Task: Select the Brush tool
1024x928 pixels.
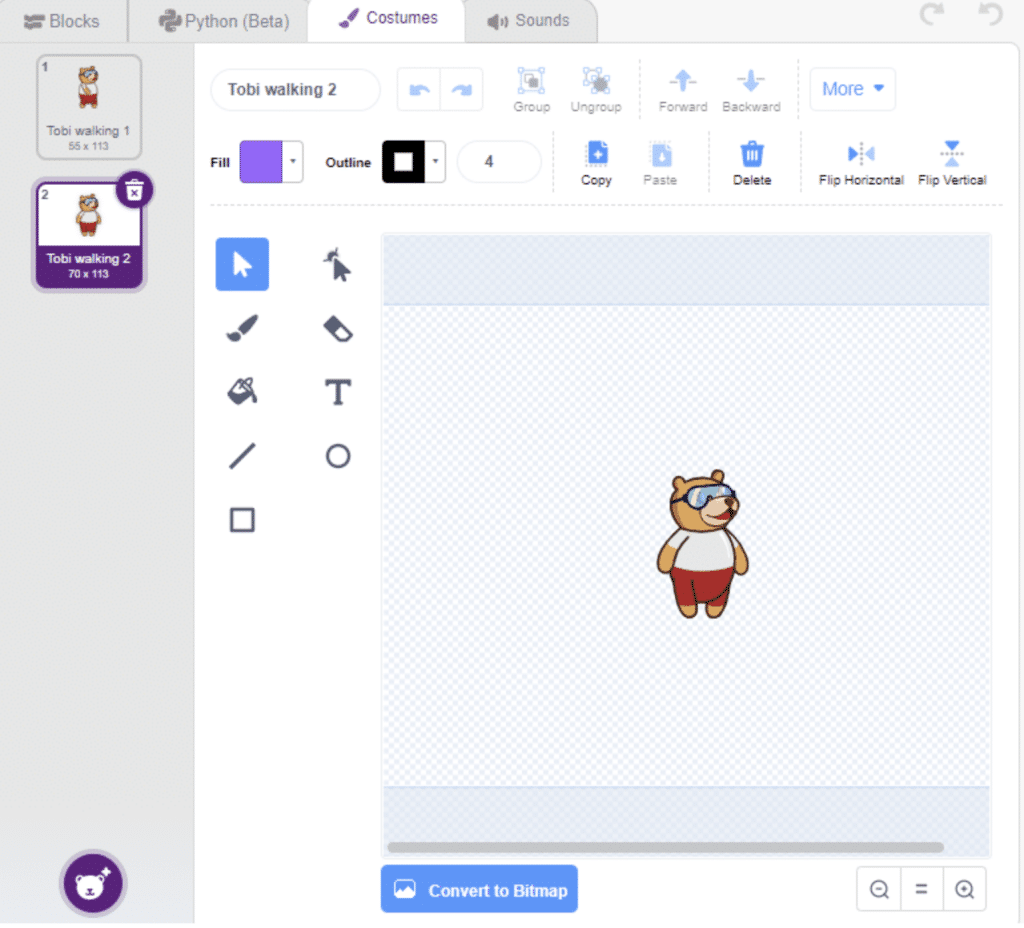Action: click(x=242, y=328)
